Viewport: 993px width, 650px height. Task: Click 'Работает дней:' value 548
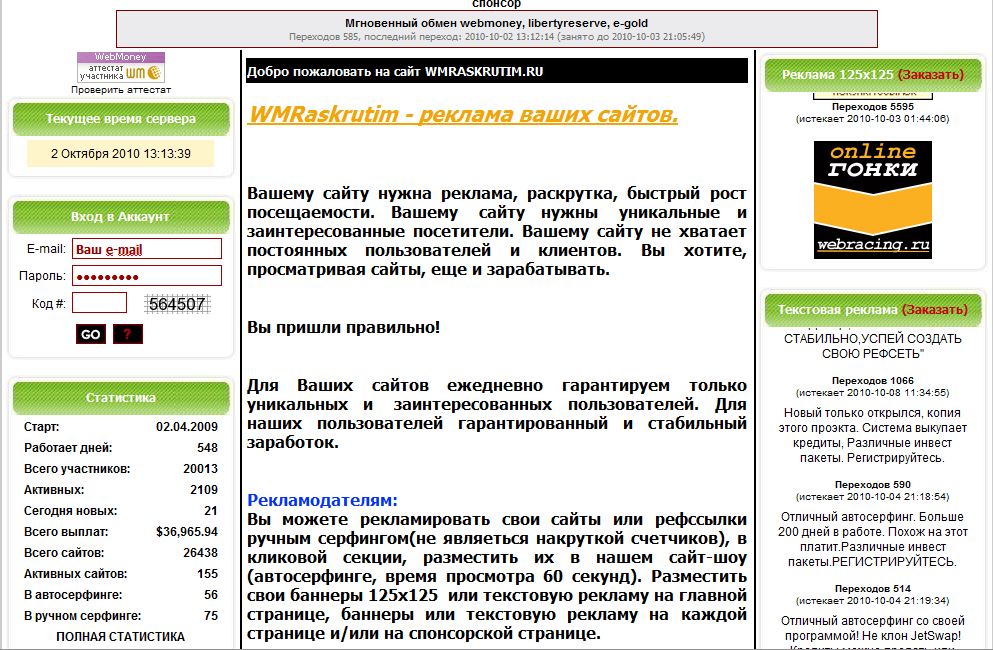click(207, 448)
